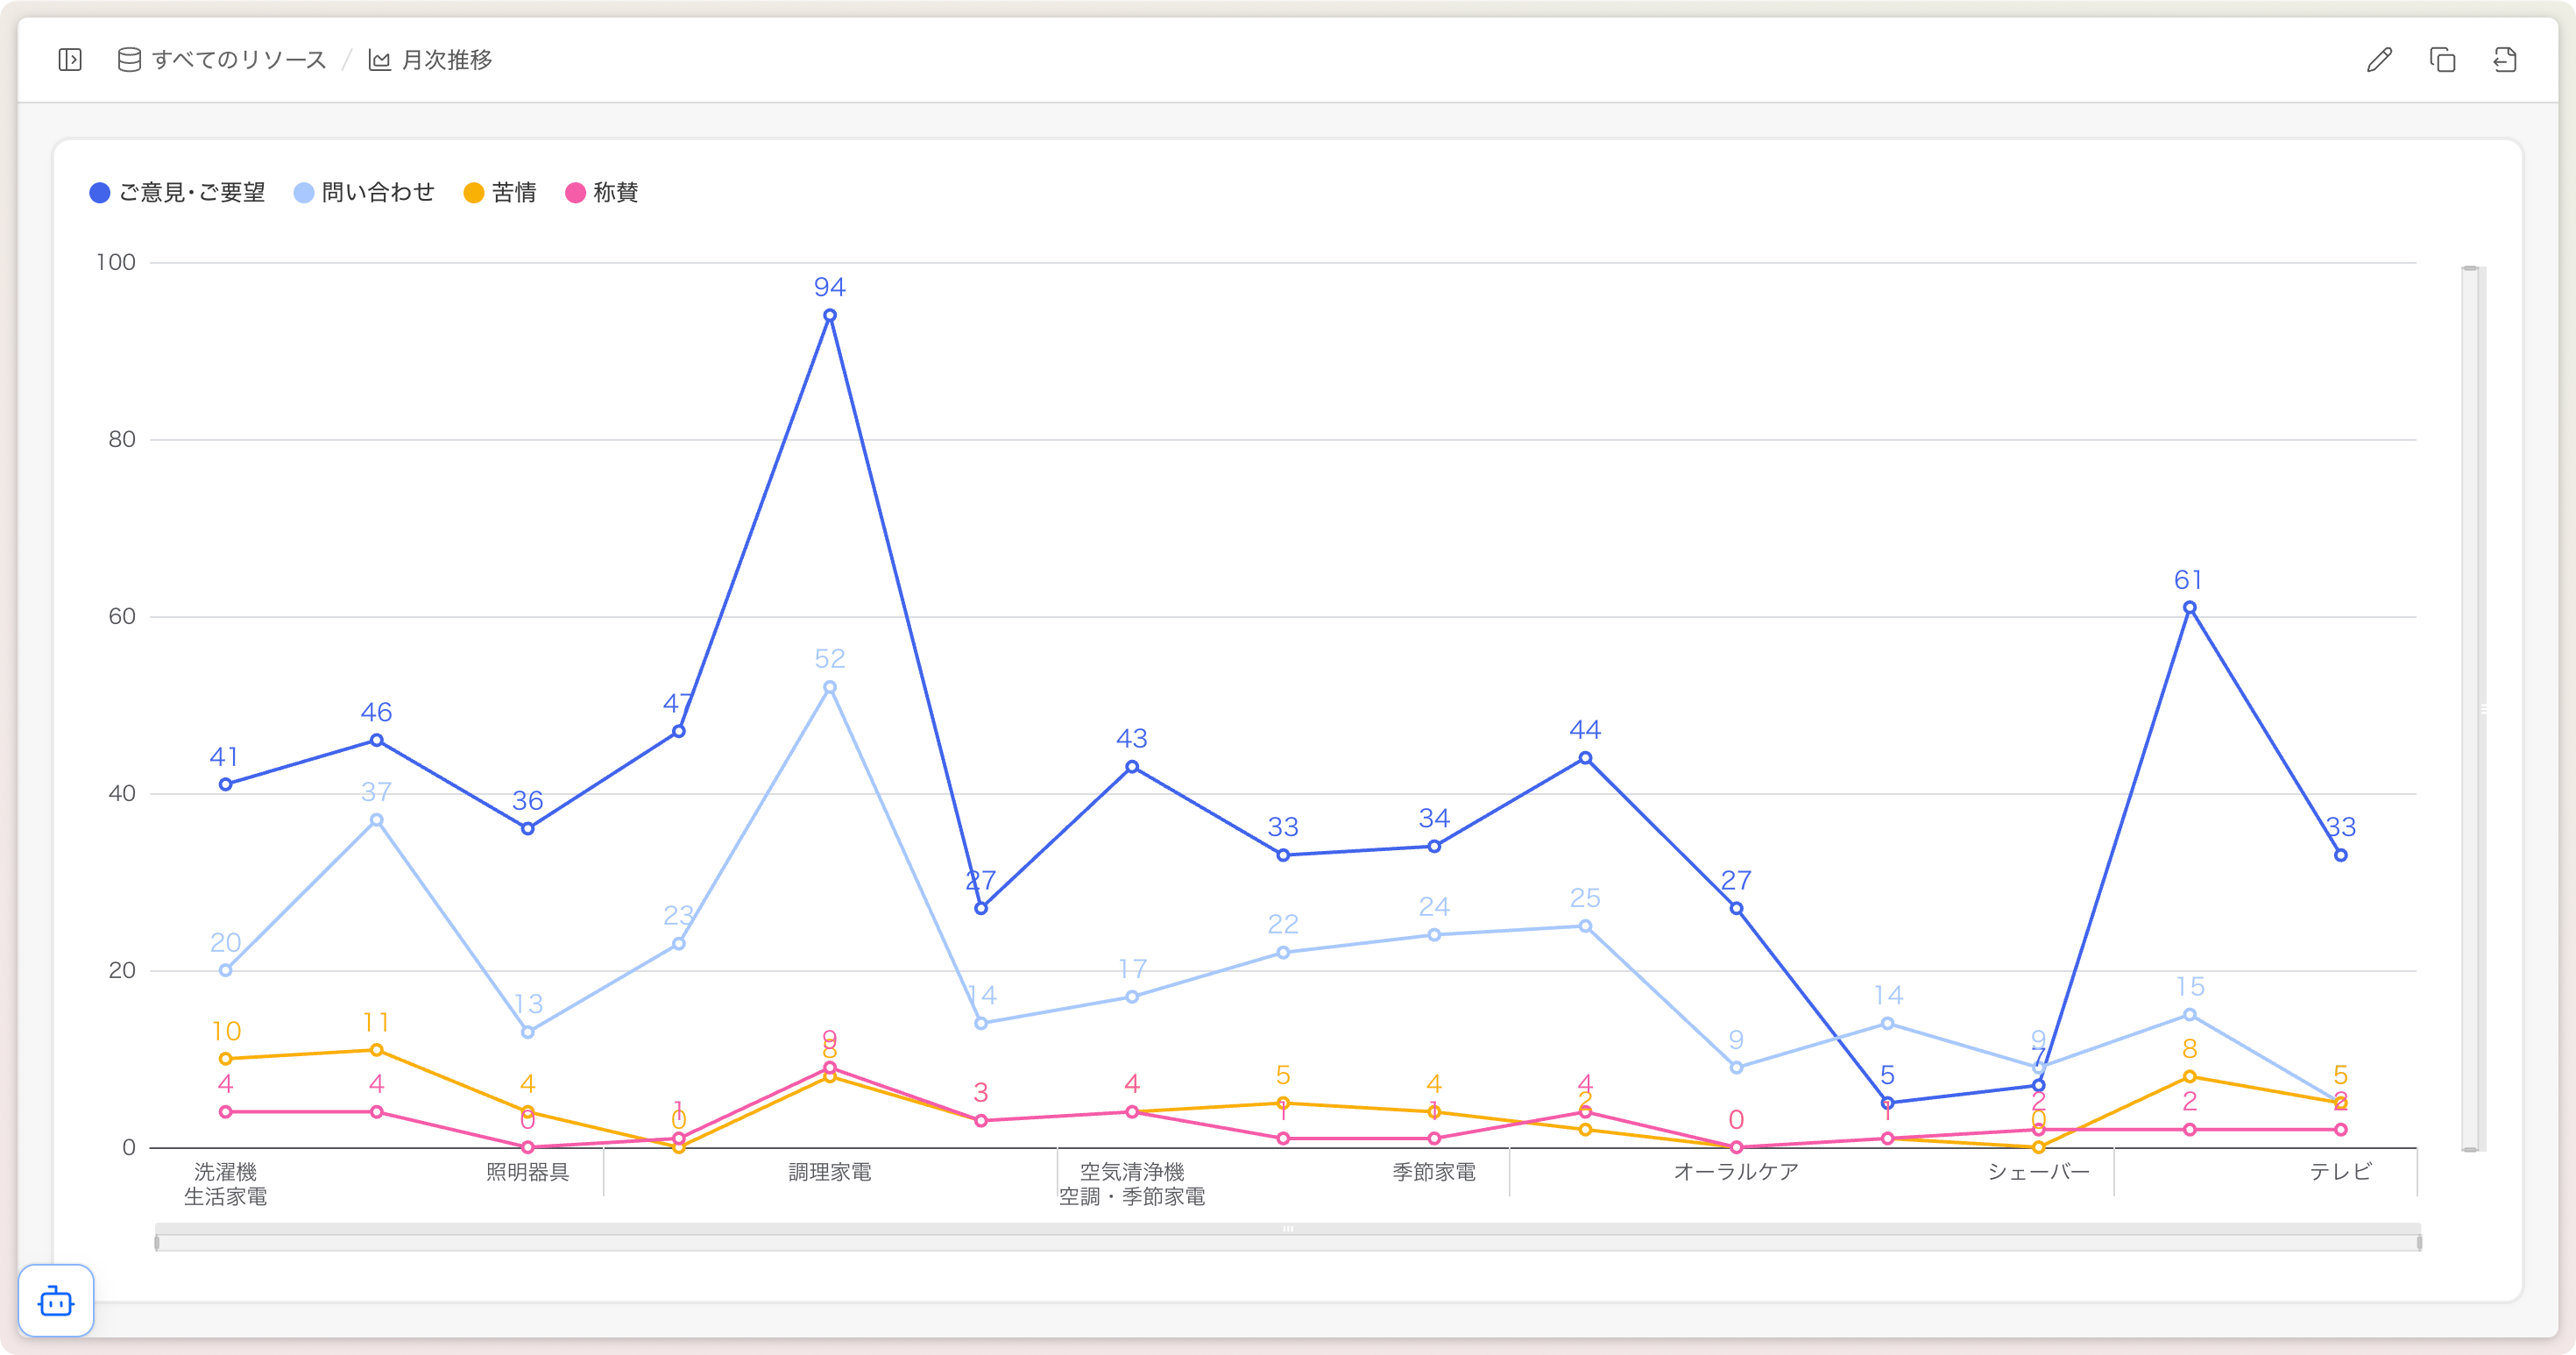Open the robot assistant button

tap(56, 1300)
